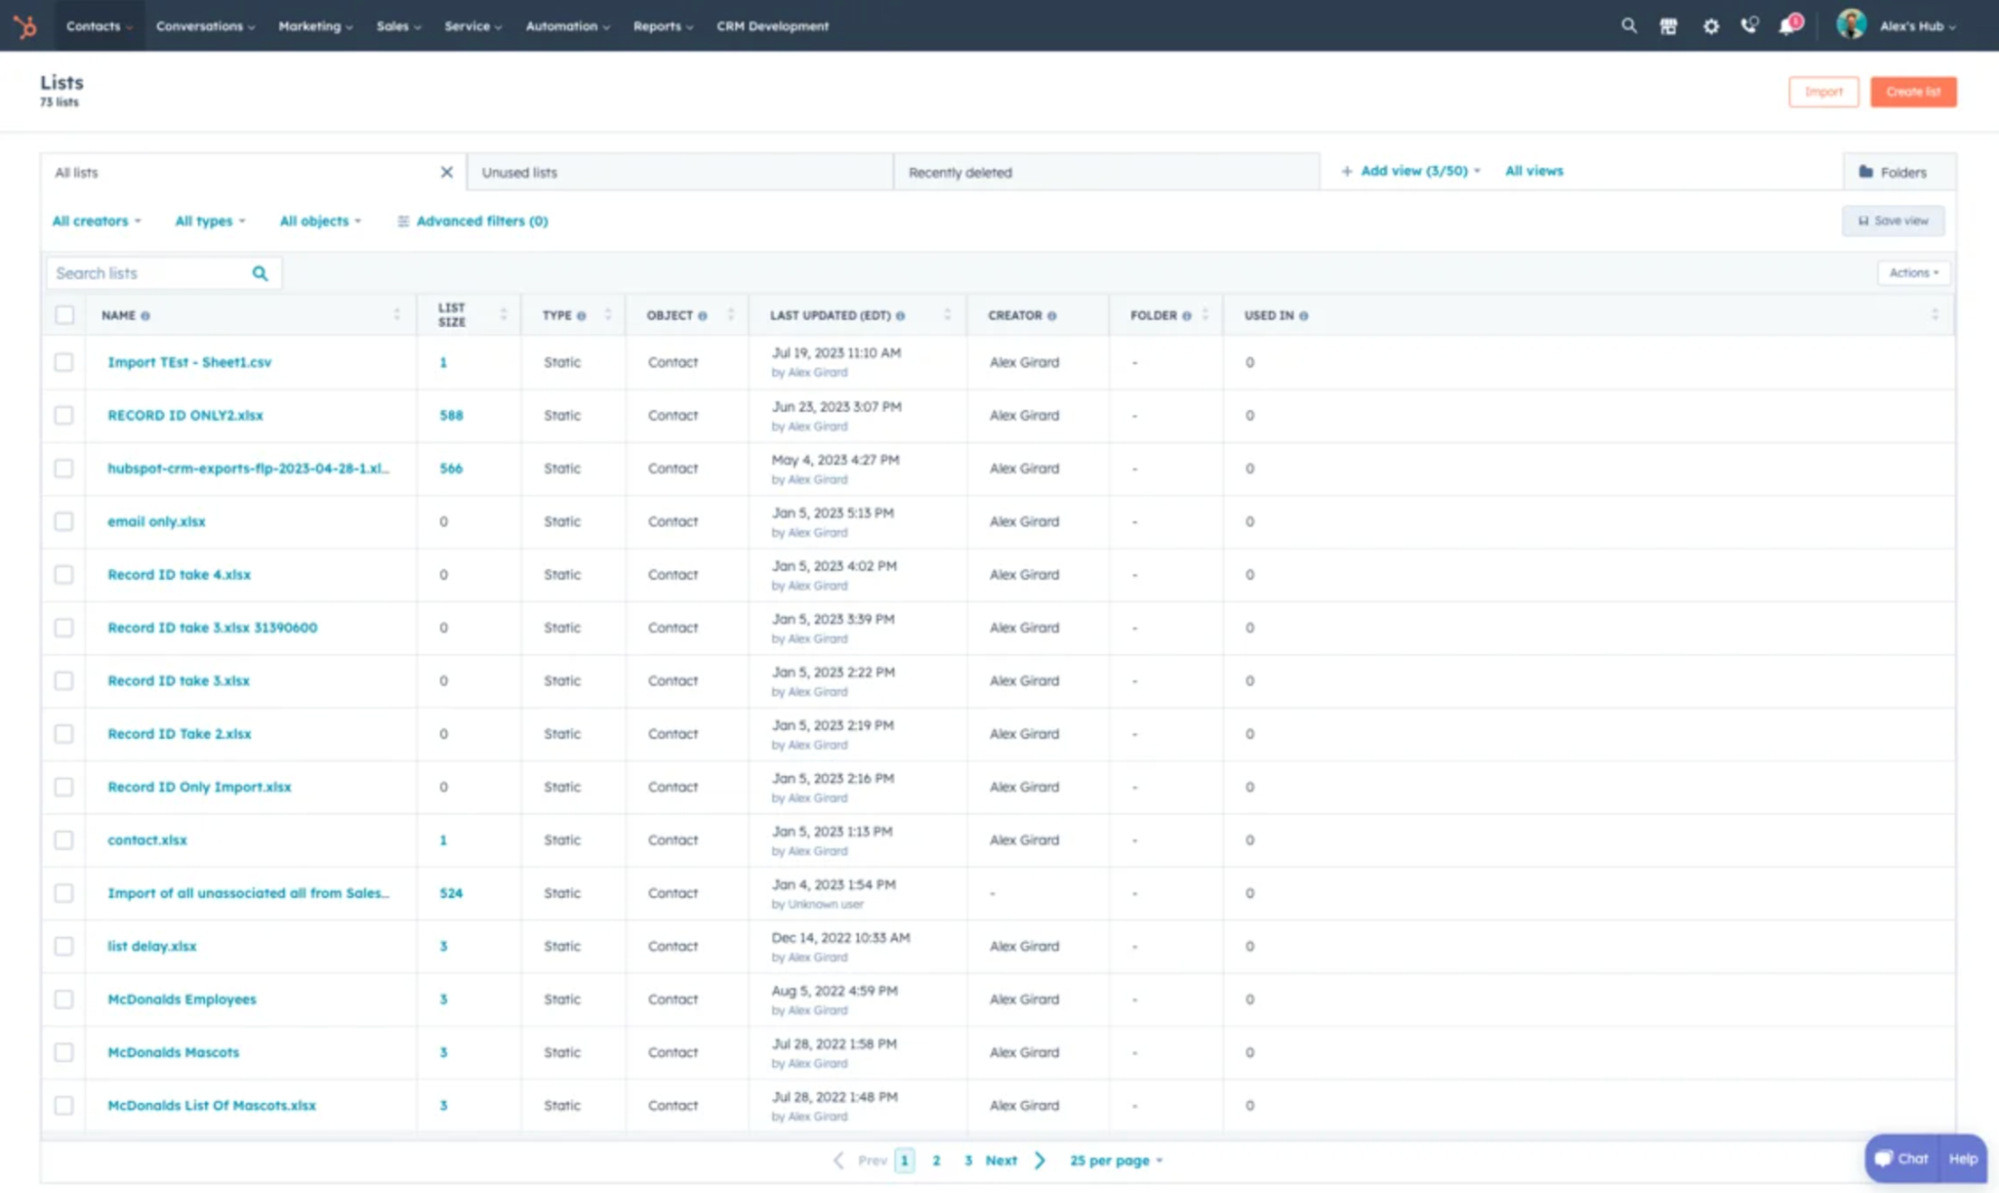This screenshot has width=1999, height=1193.
Task: Click the Save view button
Action: point(1893,221)
